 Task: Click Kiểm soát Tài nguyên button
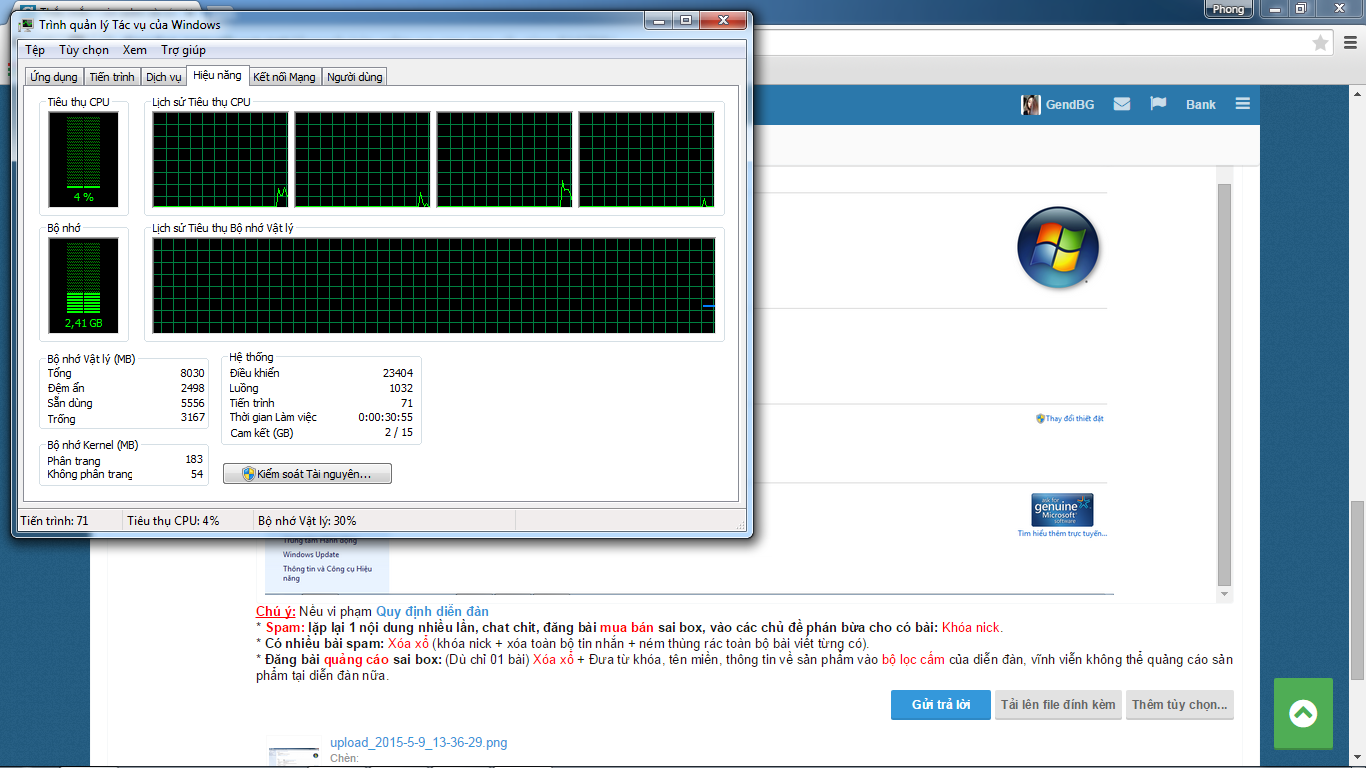(307, 474)
